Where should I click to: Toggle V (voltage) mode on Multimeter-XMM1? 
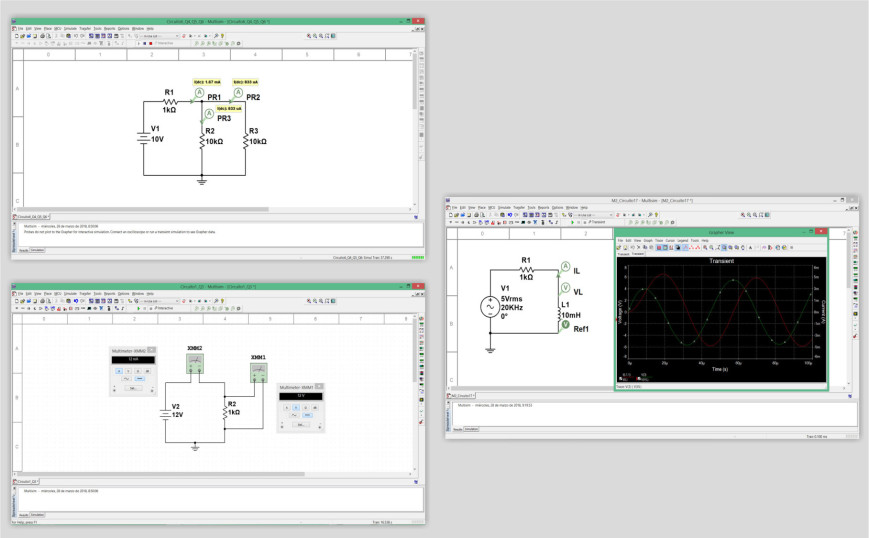(x=294, y=407)
